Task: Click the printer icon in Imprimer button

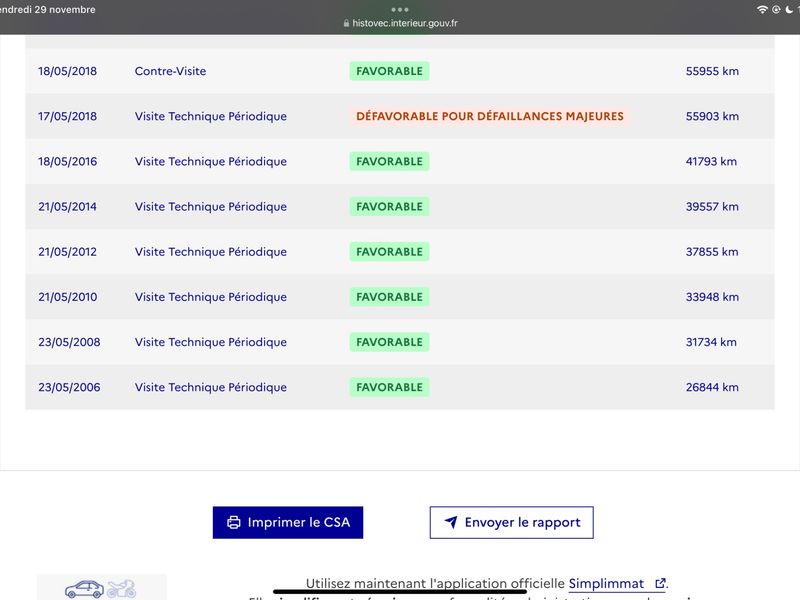Action: pyautogui.click(x=234, y=522)
